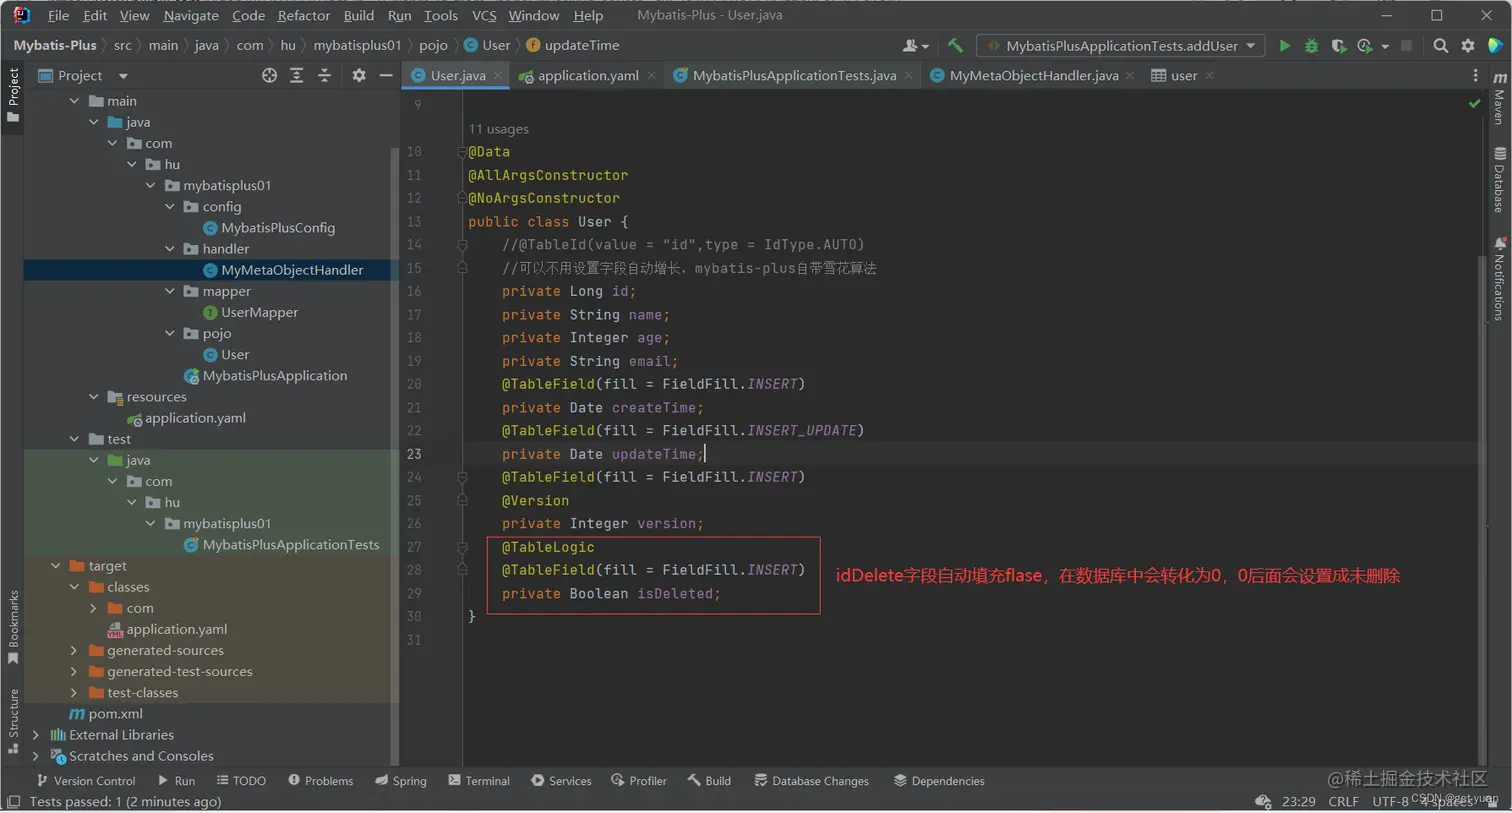This screenshot has width=1512, height=813.
Task: Expand the generated-sources folder
Action: [x=74, y=651]
